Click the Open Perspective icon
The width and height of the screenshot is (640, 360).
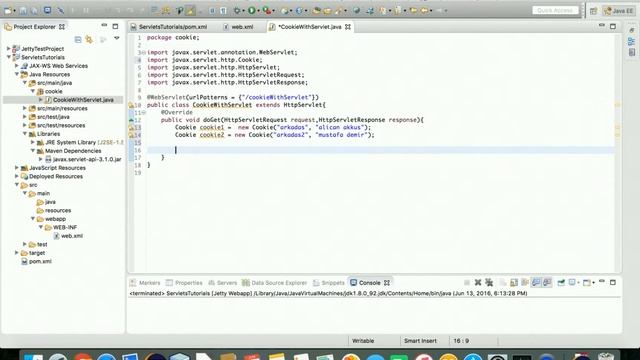pos(593,11)
